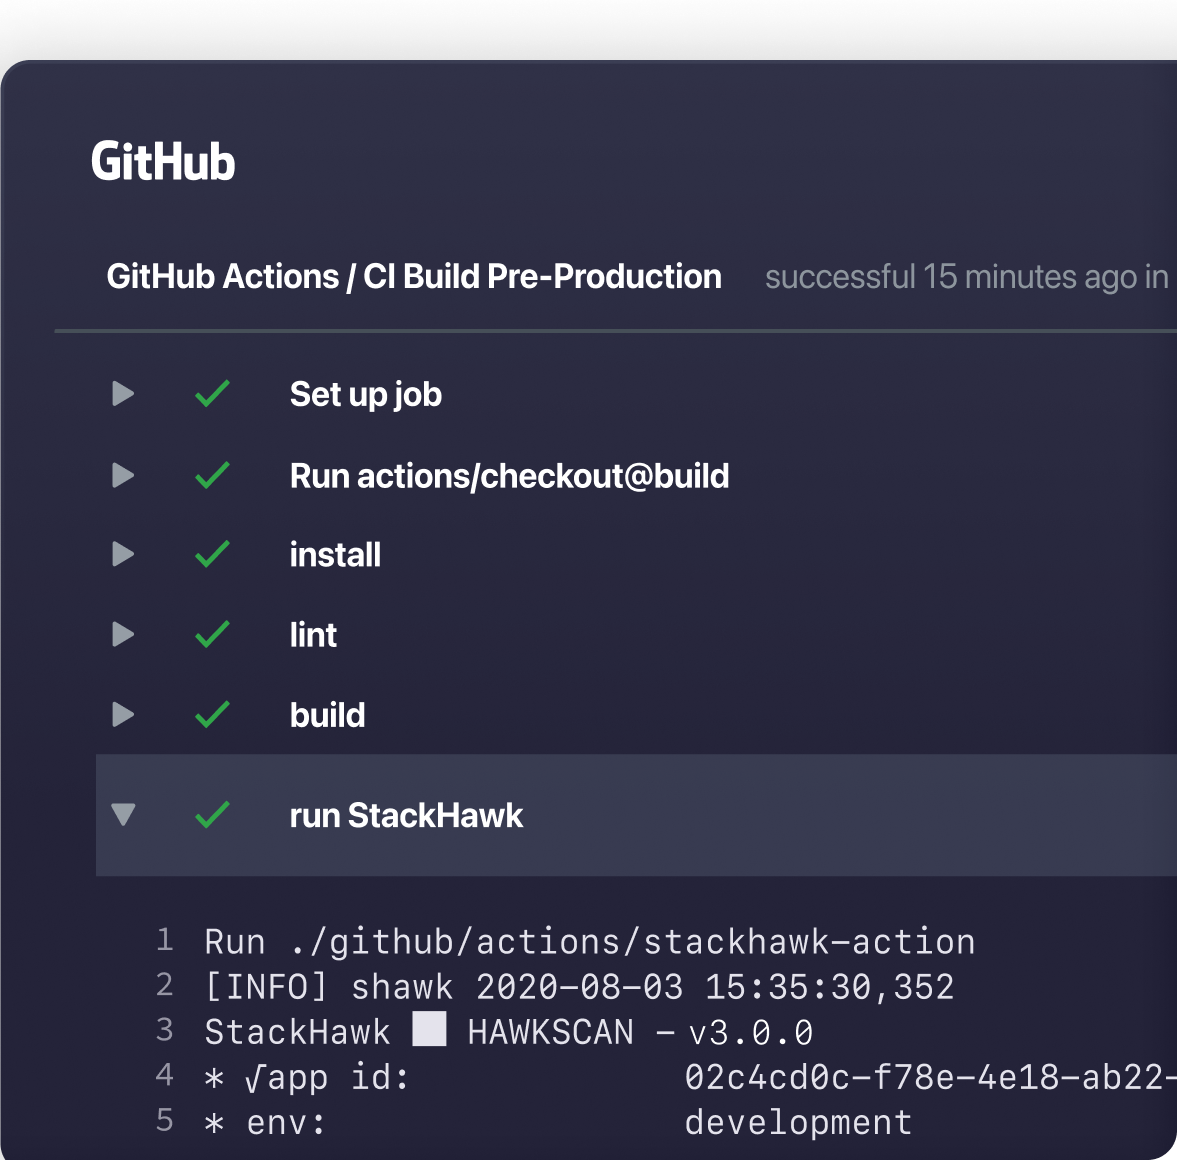The height and width of the screenshot is (1160, 1177).
Task: Click the StackHawk logo square in the log
Action: pyautogui.click(x=429, y=1030)
